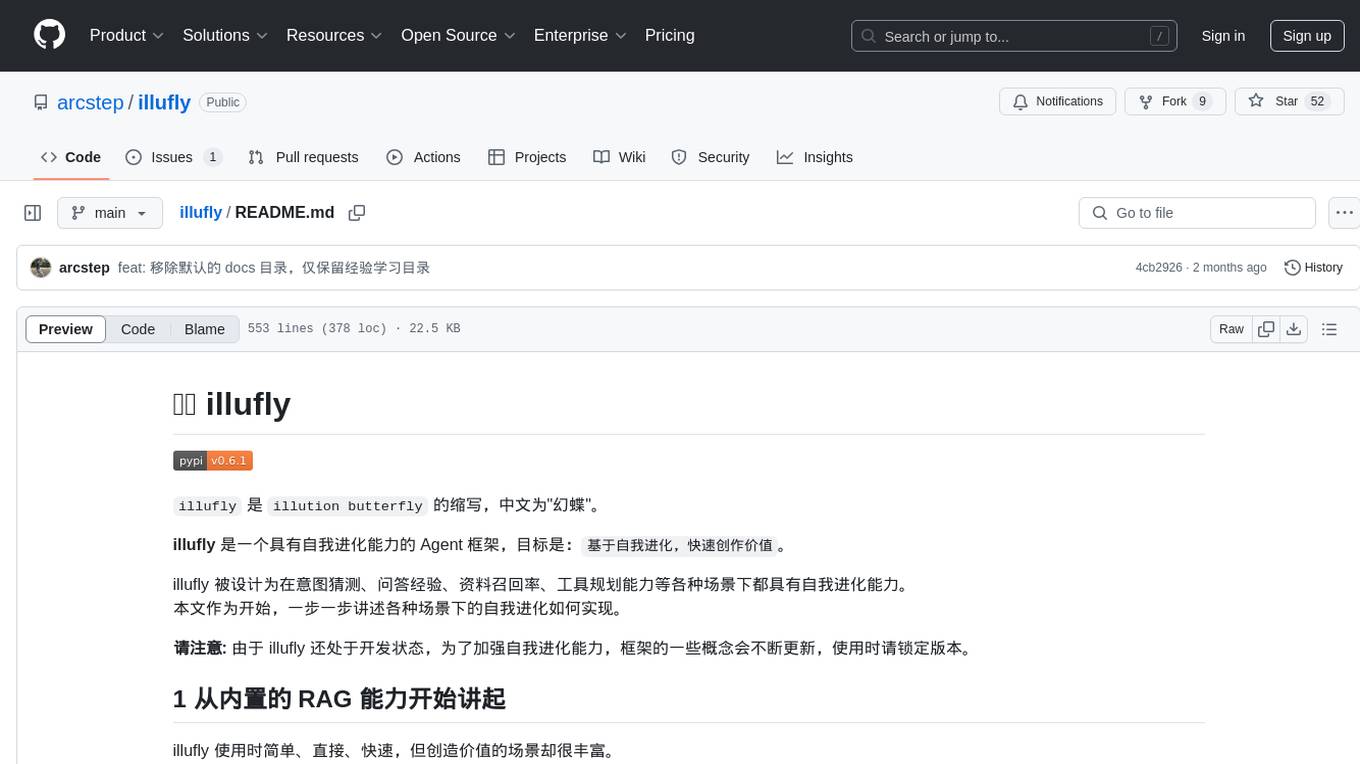Click the 553 lines file info text
1360x764 pixels.
[354, 329]
